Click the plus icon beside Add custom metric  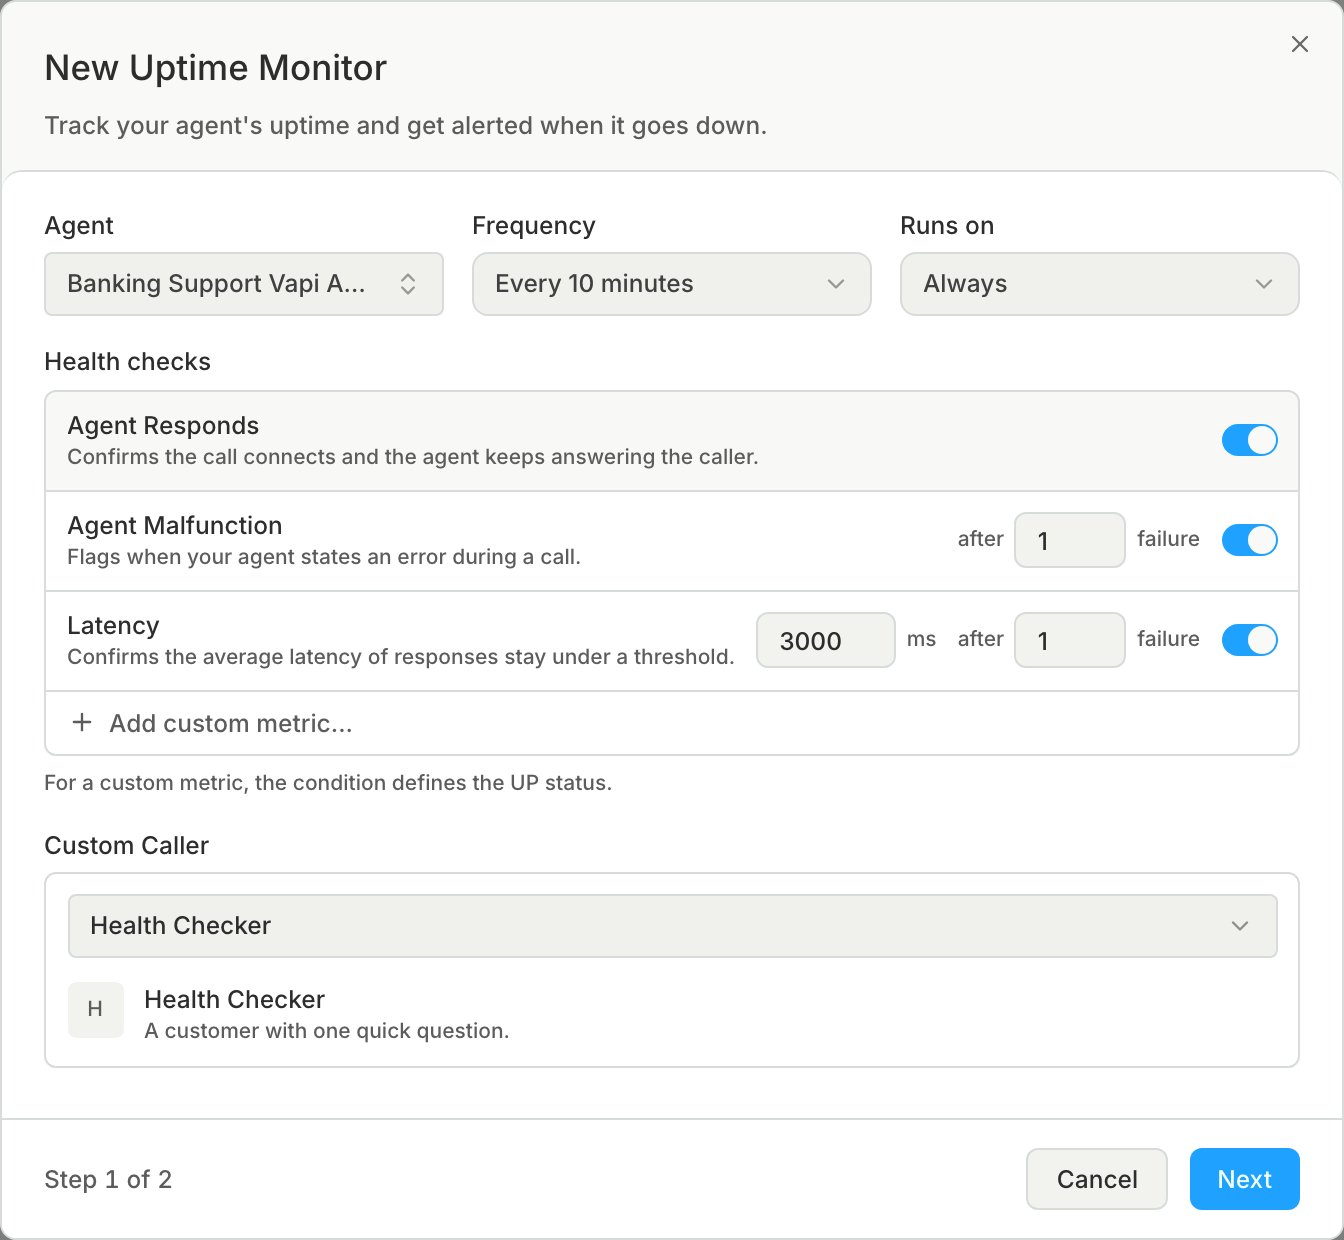point(83,723)
